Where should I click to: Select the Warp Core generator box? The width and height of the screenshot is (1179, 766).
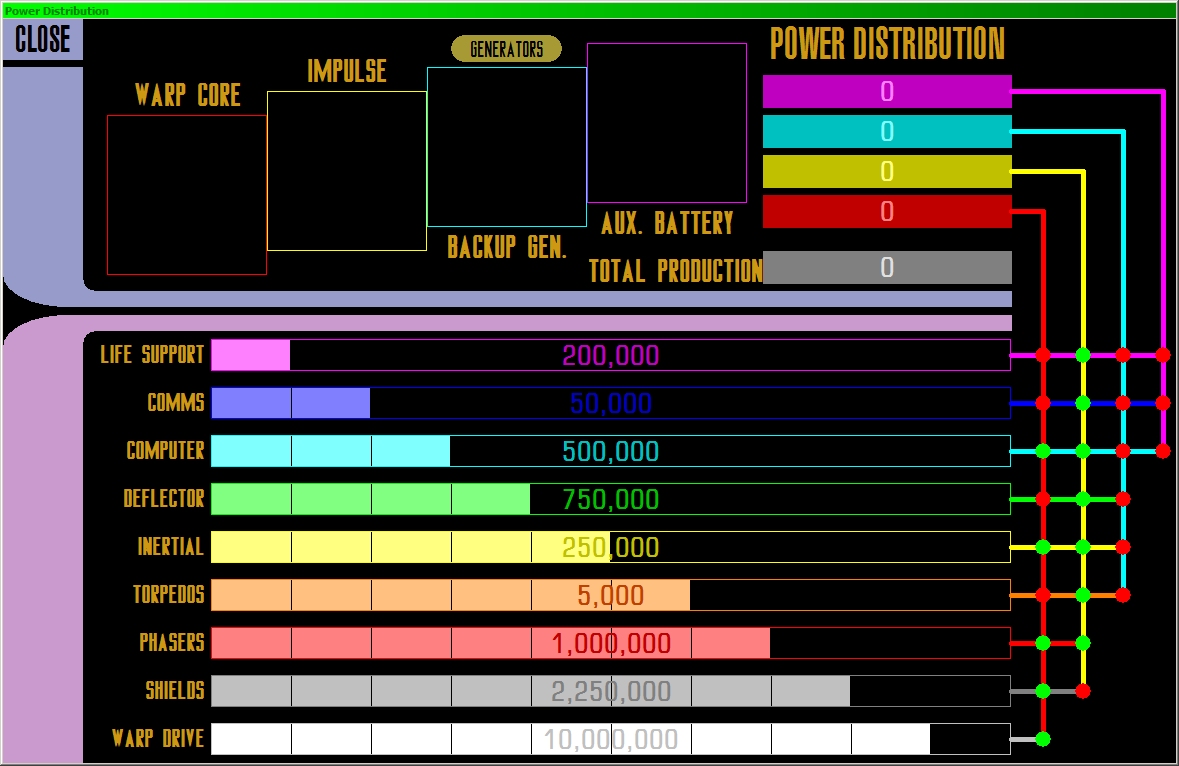pos(186,195)
